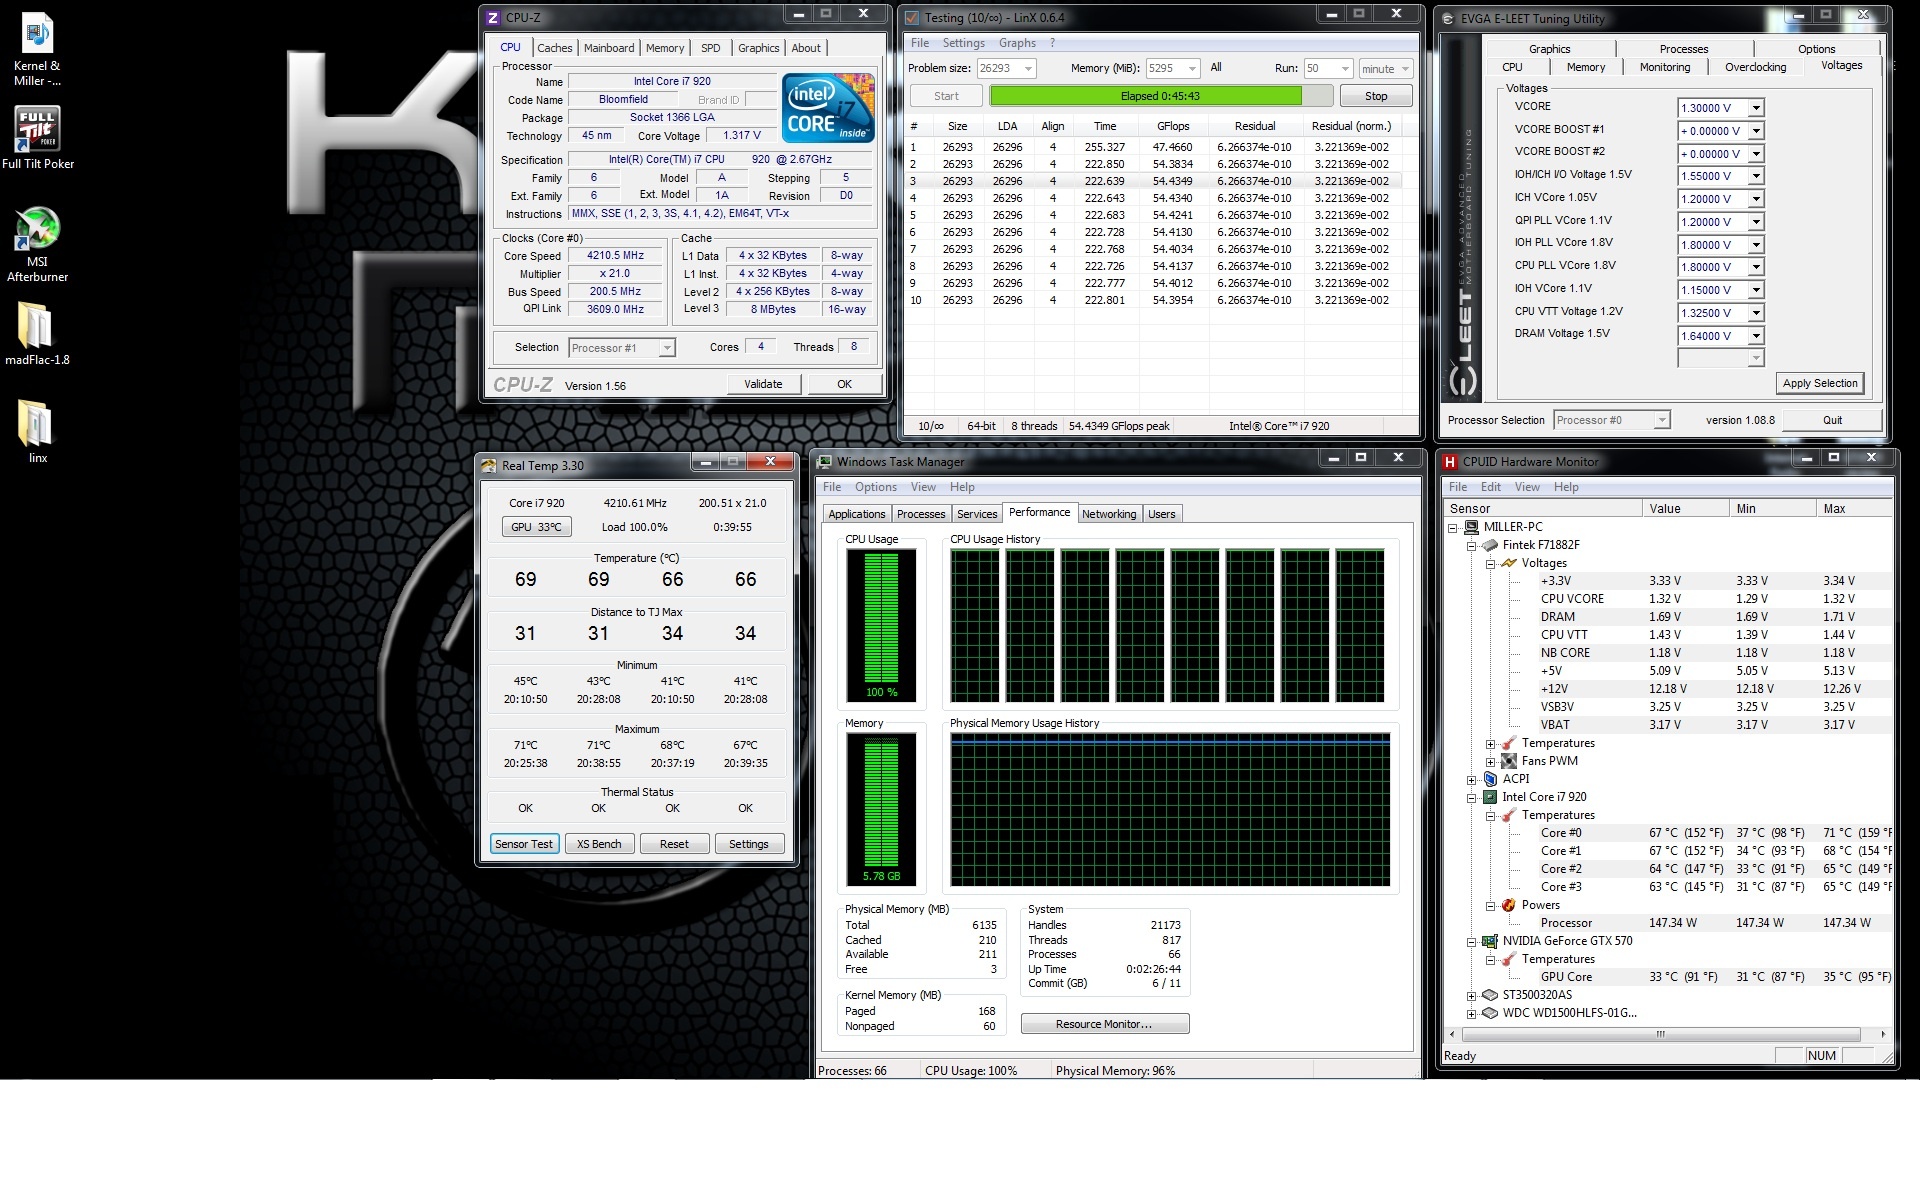Viewport: 1920px width, 1200px height.
Task: Click Value column header in HWMonitor
Action: 1686,509
